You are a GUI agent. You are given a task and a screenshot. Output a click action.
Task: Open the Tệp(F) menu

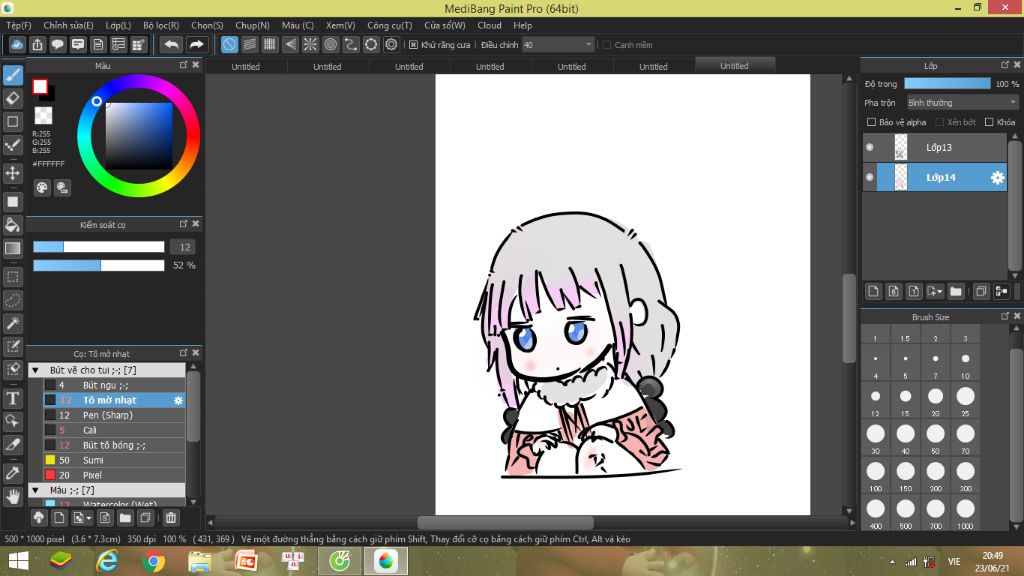[19, 25]
